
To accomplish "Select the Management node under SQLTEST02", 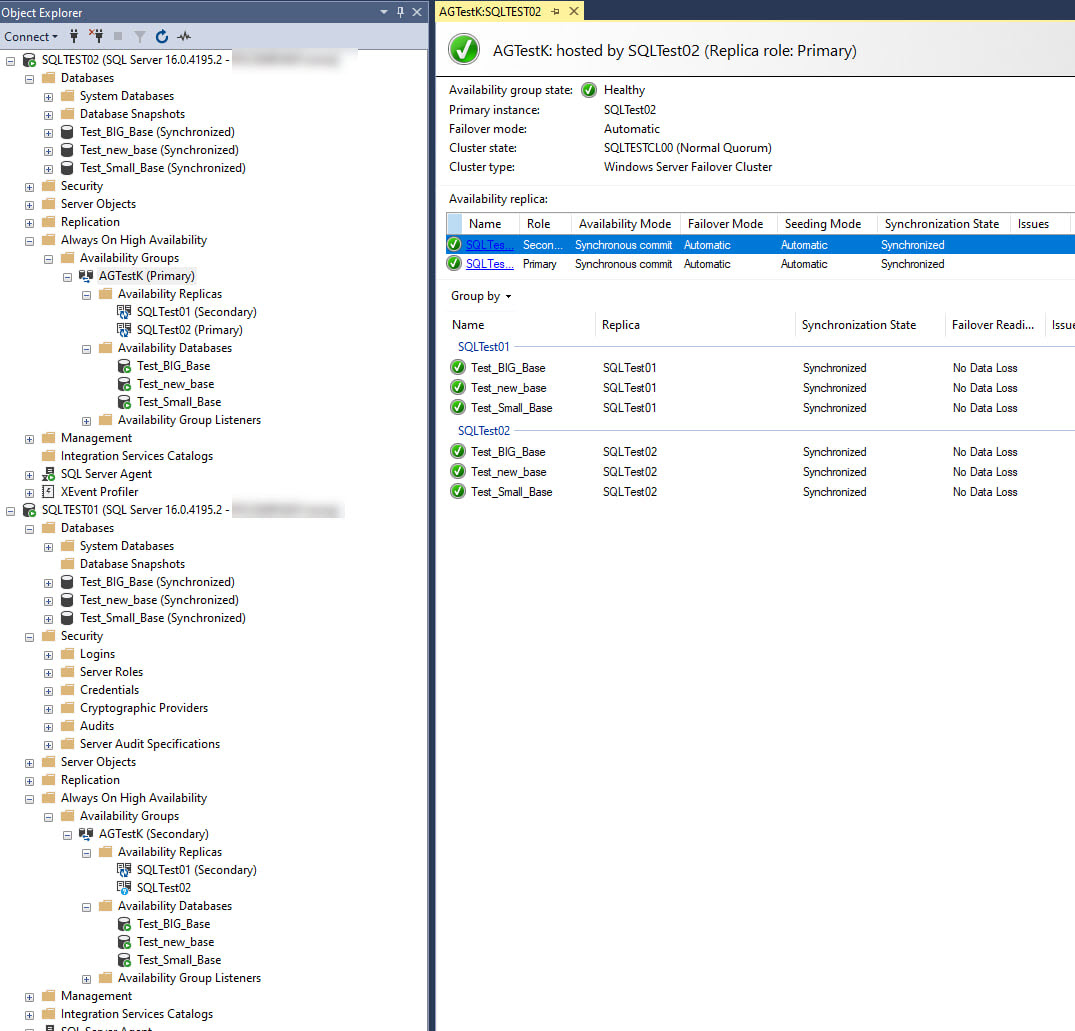I will (96, 438).
